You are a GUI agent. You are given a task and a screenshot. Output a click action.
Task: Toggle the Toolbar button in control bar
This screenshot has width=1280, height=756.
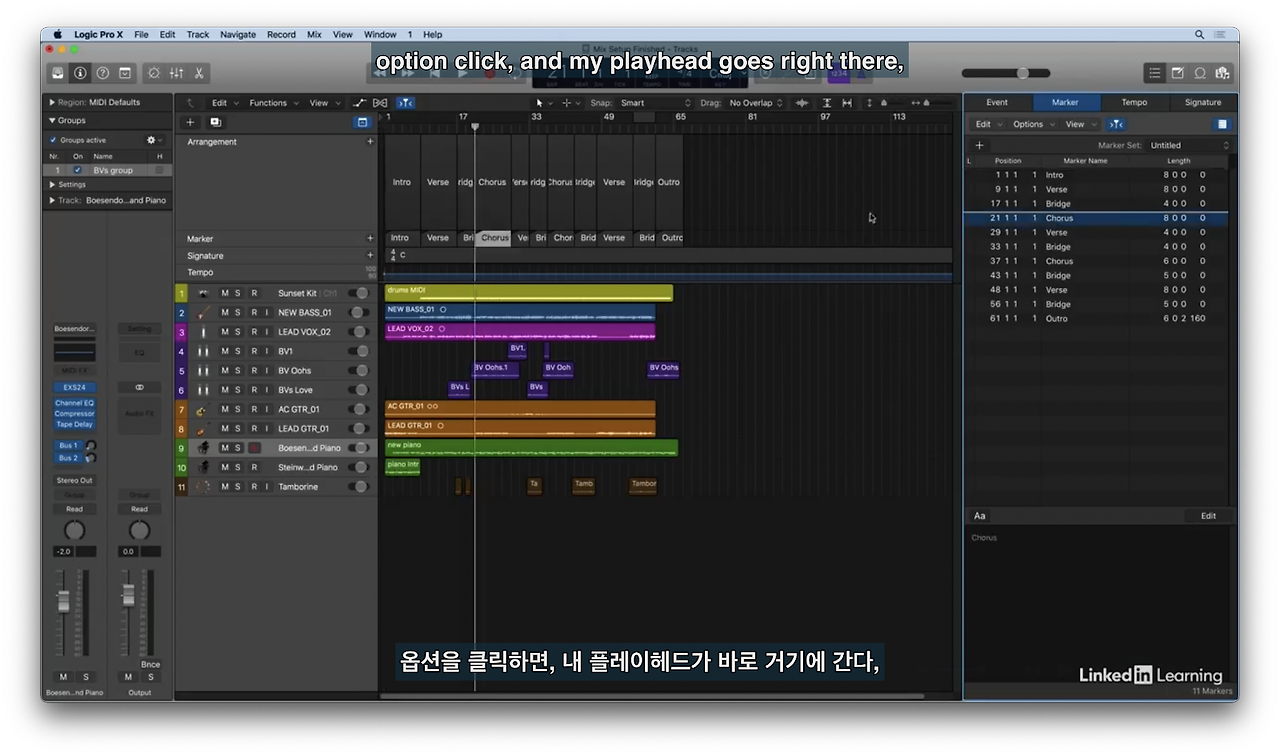click(125, 73)
